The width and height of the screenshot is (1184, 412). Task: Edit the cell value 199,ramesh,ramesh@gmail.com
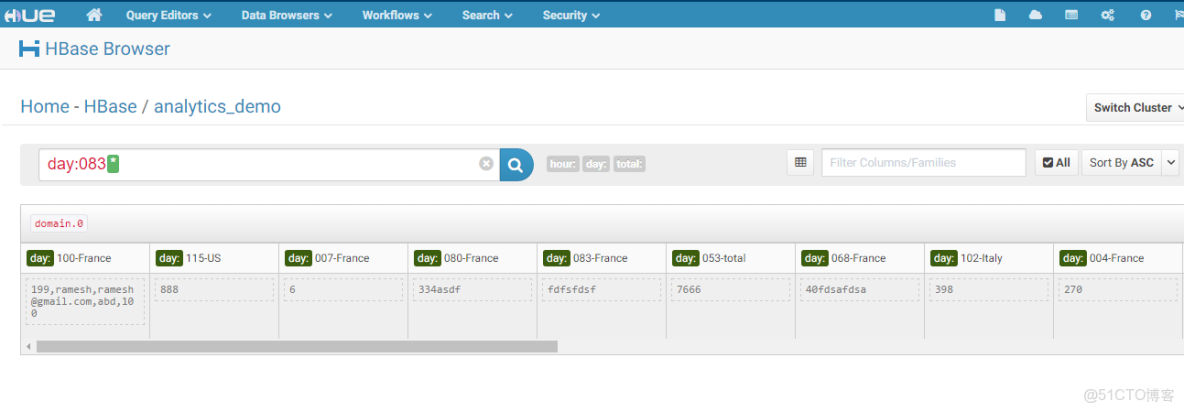[x=85, y=301]
